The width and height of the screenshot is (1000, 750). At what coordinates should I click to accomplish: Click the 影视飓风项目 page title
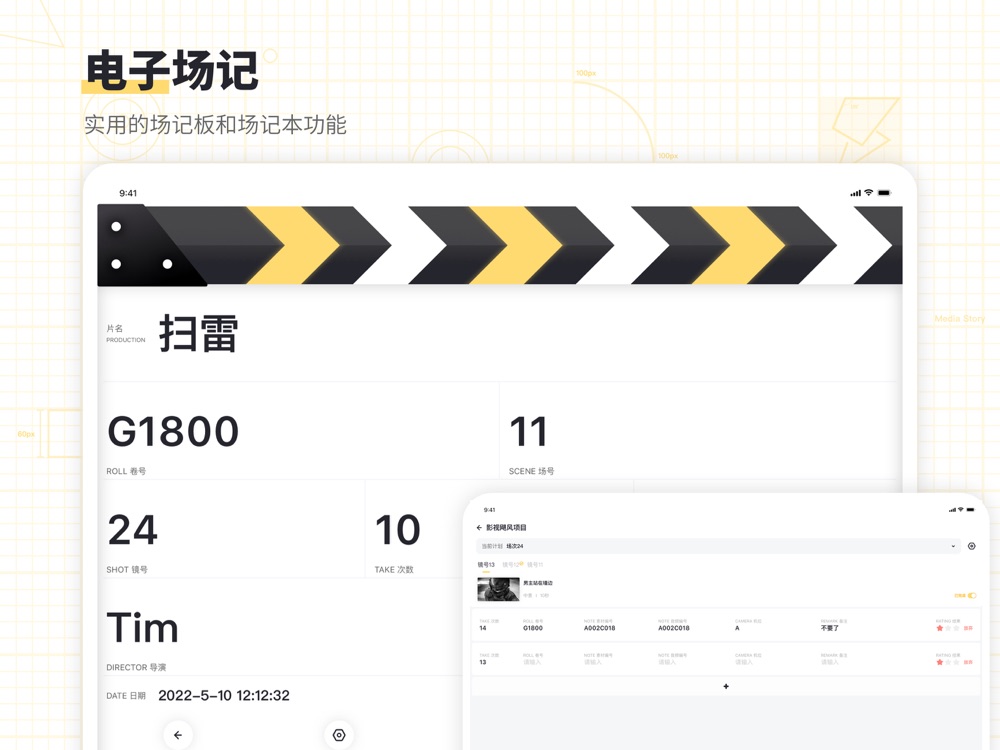(x=506, y=527)
